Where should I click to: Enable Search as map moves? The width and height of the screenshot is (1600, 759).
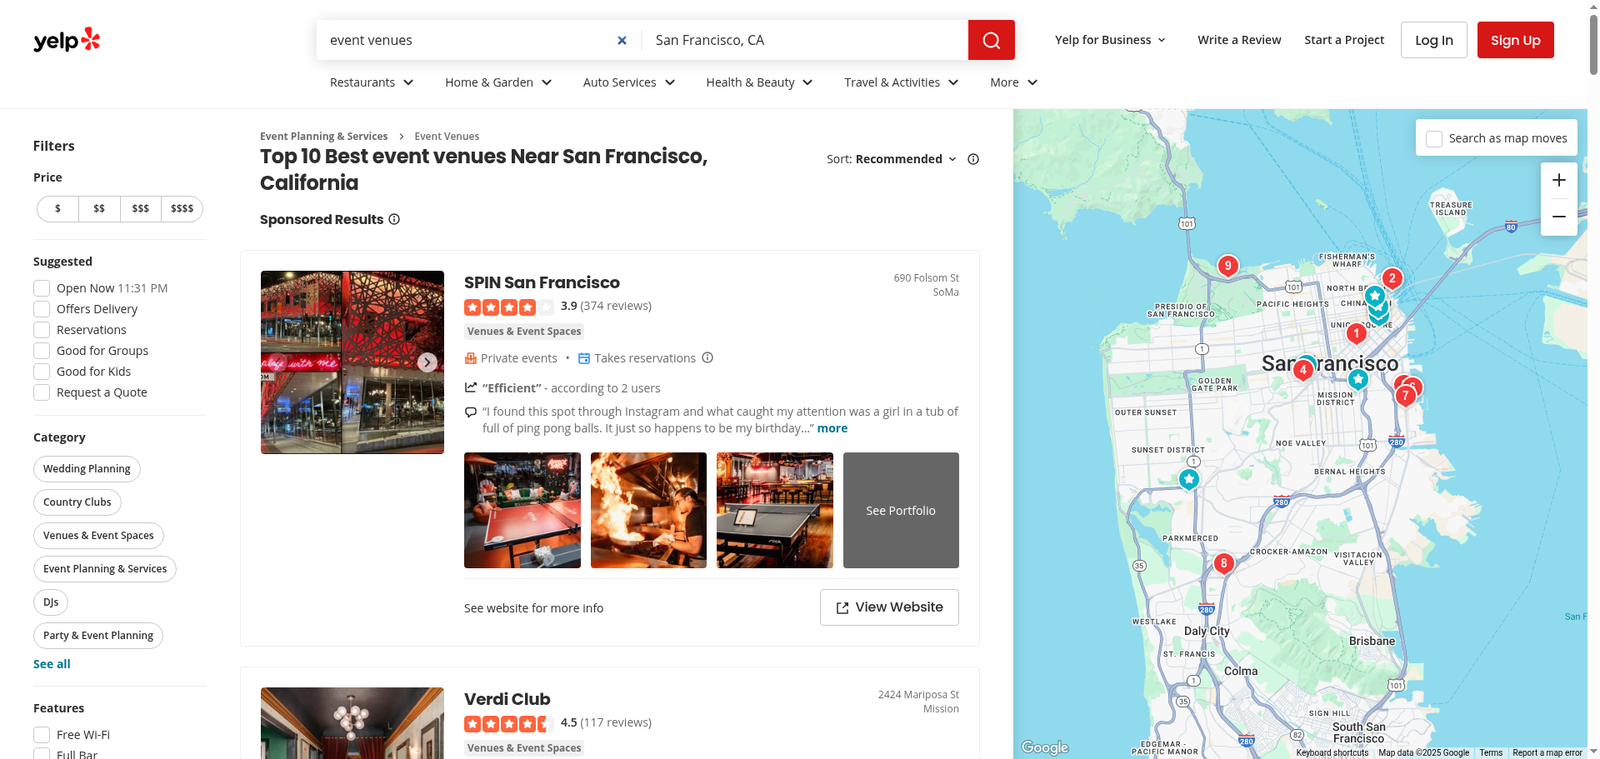coord(1434,139)
